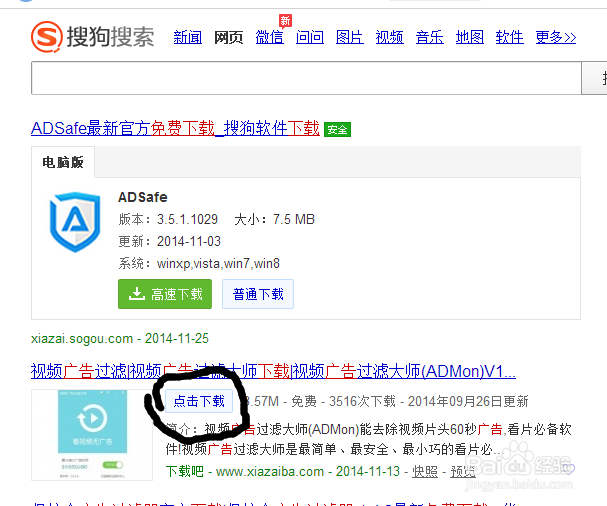Image resolution: width=607 pixels, height=506 pixels.
Task: Click the 3516次下载 download count text
Action: click(x=362, y=401)
